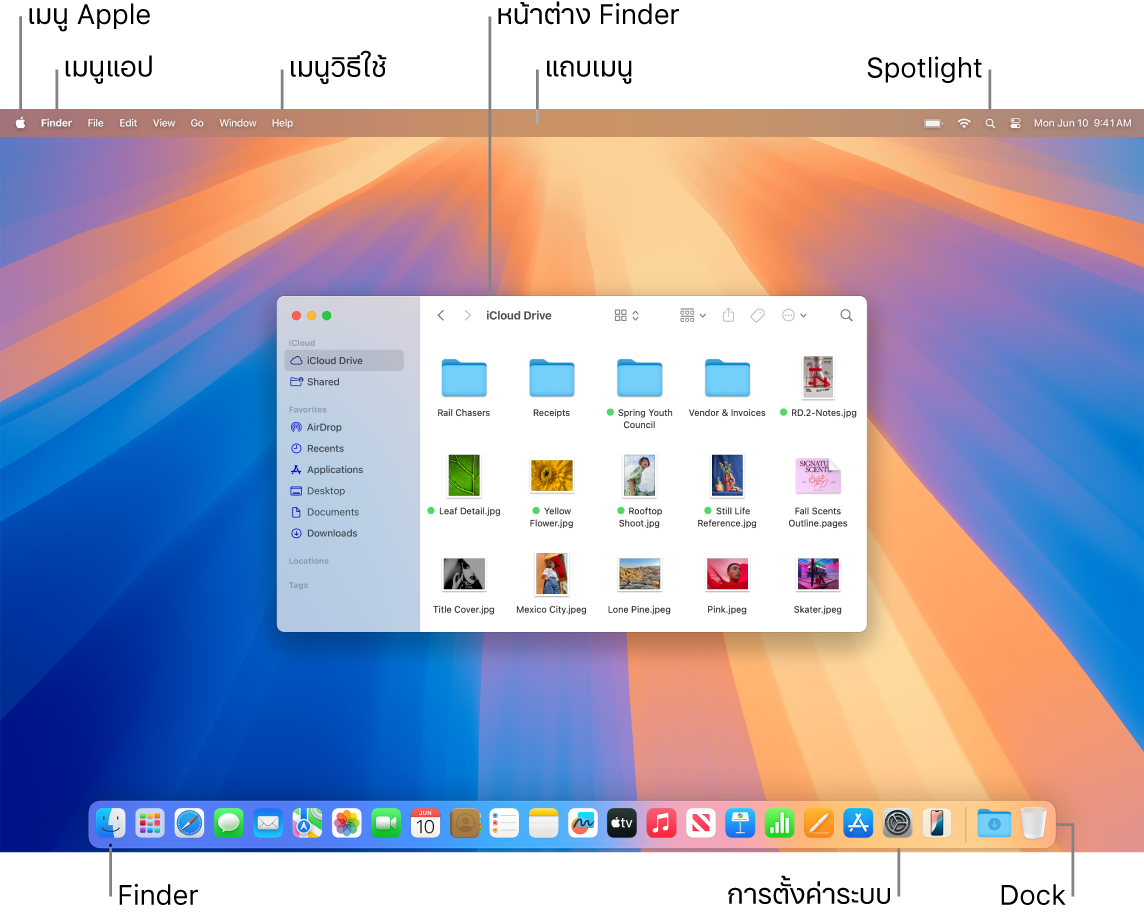Viewport: 1144px width, 918px height.
Task: Click the search magnifier in the Finder window
Action: point(846,315)
